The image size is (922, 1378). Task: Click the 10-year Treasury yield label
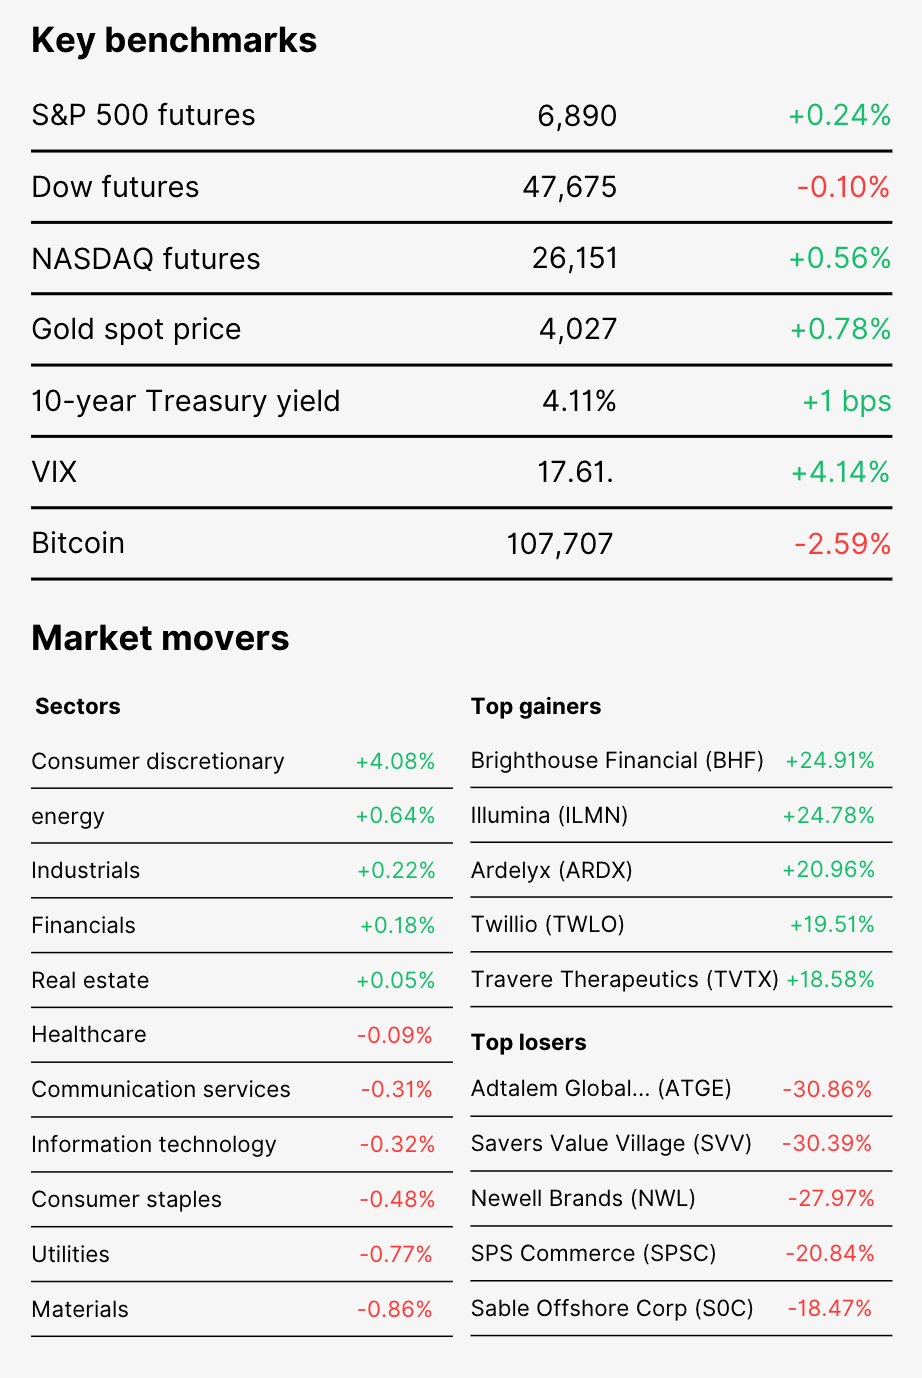pos(186,401)
